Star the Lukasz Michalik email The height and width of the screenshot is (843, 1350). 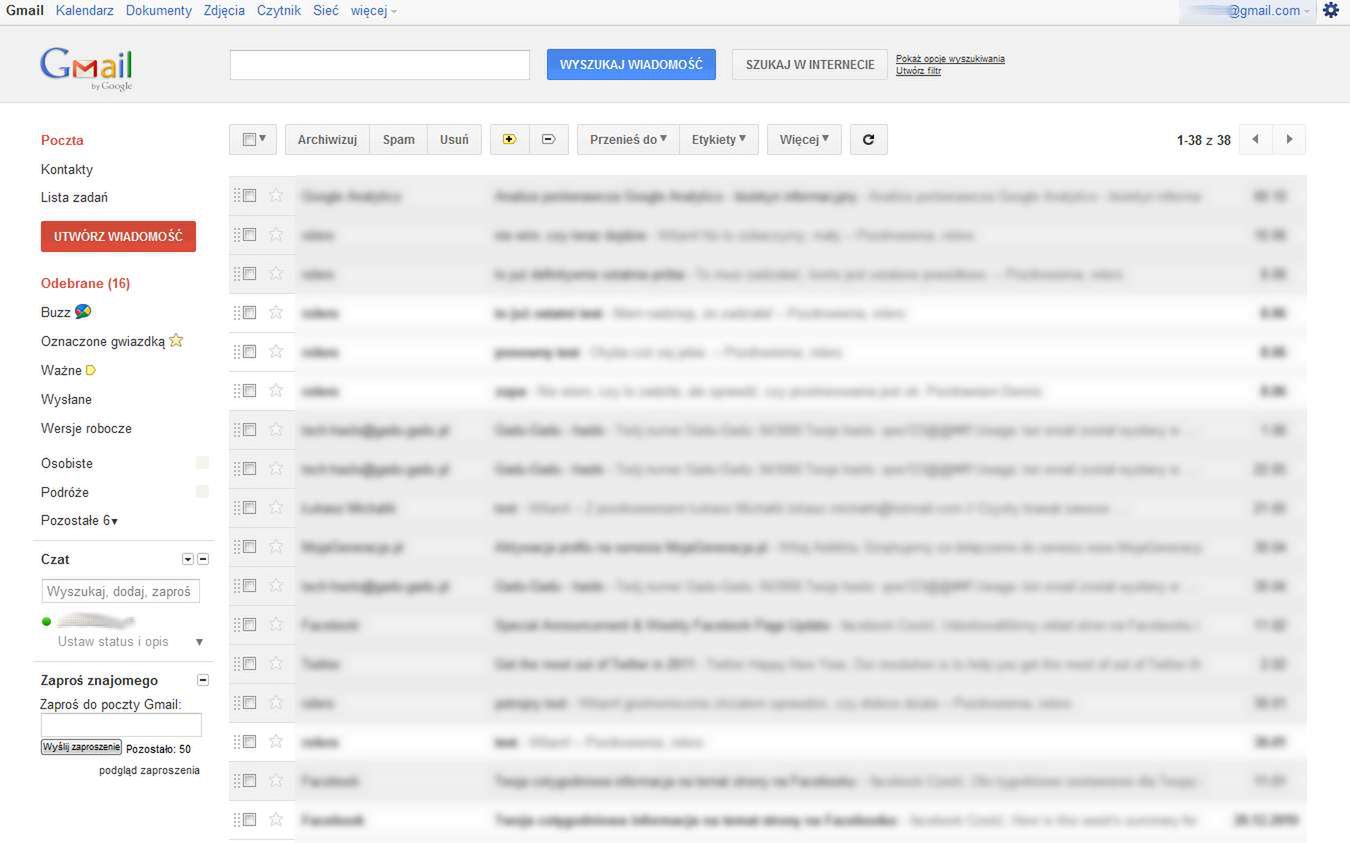[x=276, y=508]
